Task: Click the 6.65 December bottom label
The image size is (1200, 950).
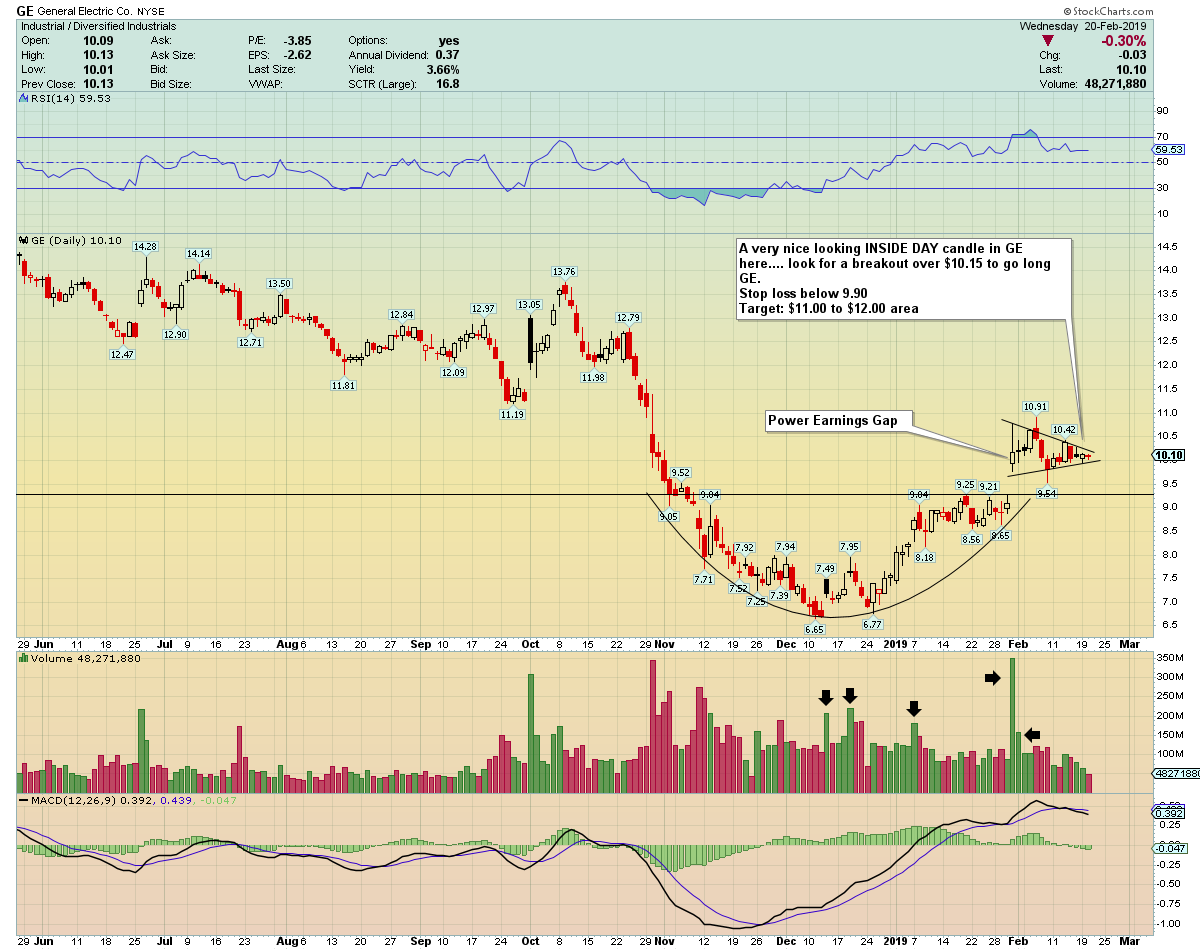Action: pos(814,629)
